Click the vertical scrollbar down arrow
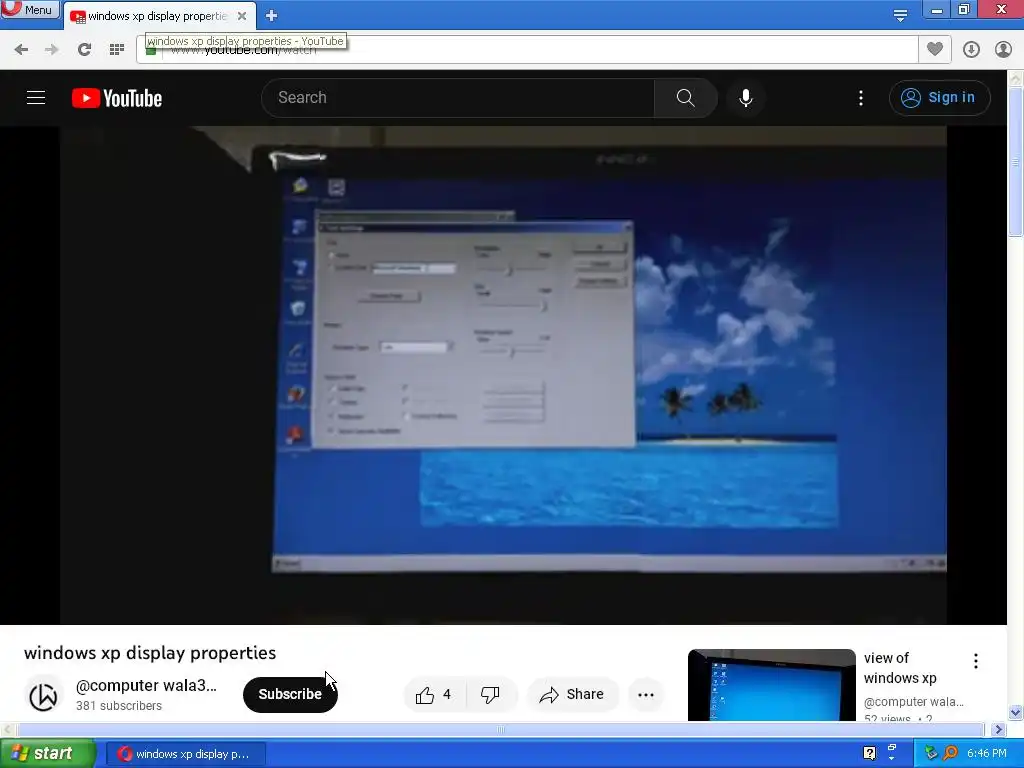This screenshot has width=1024, height=768. coord(1016,712)
